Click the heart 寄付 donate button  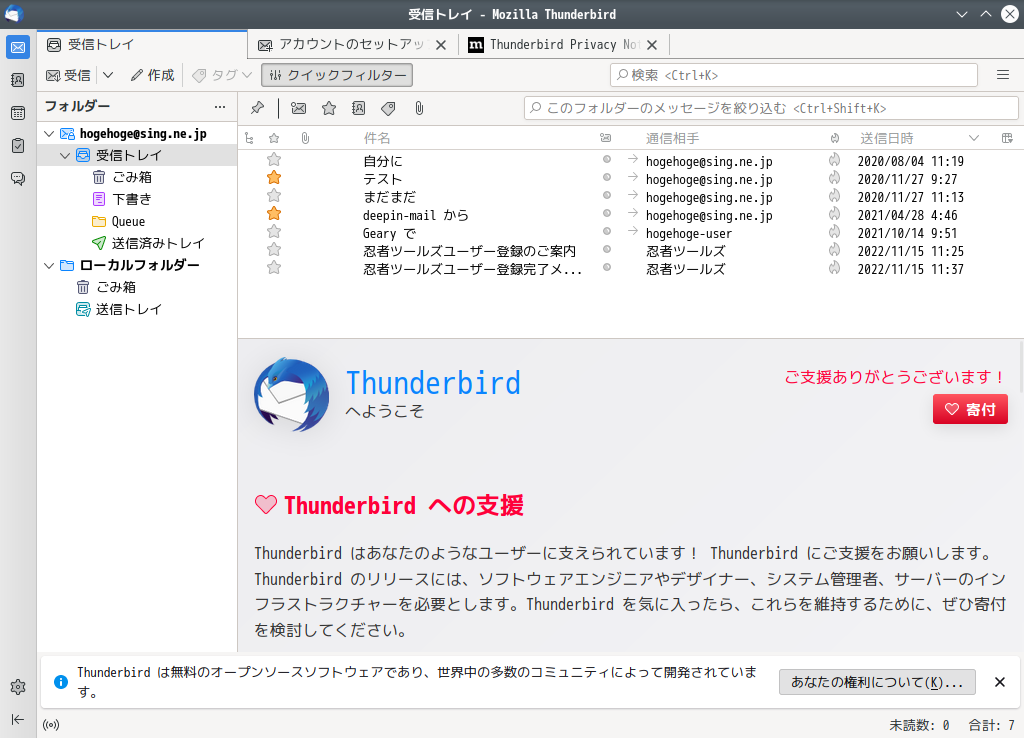click(970, 409)
